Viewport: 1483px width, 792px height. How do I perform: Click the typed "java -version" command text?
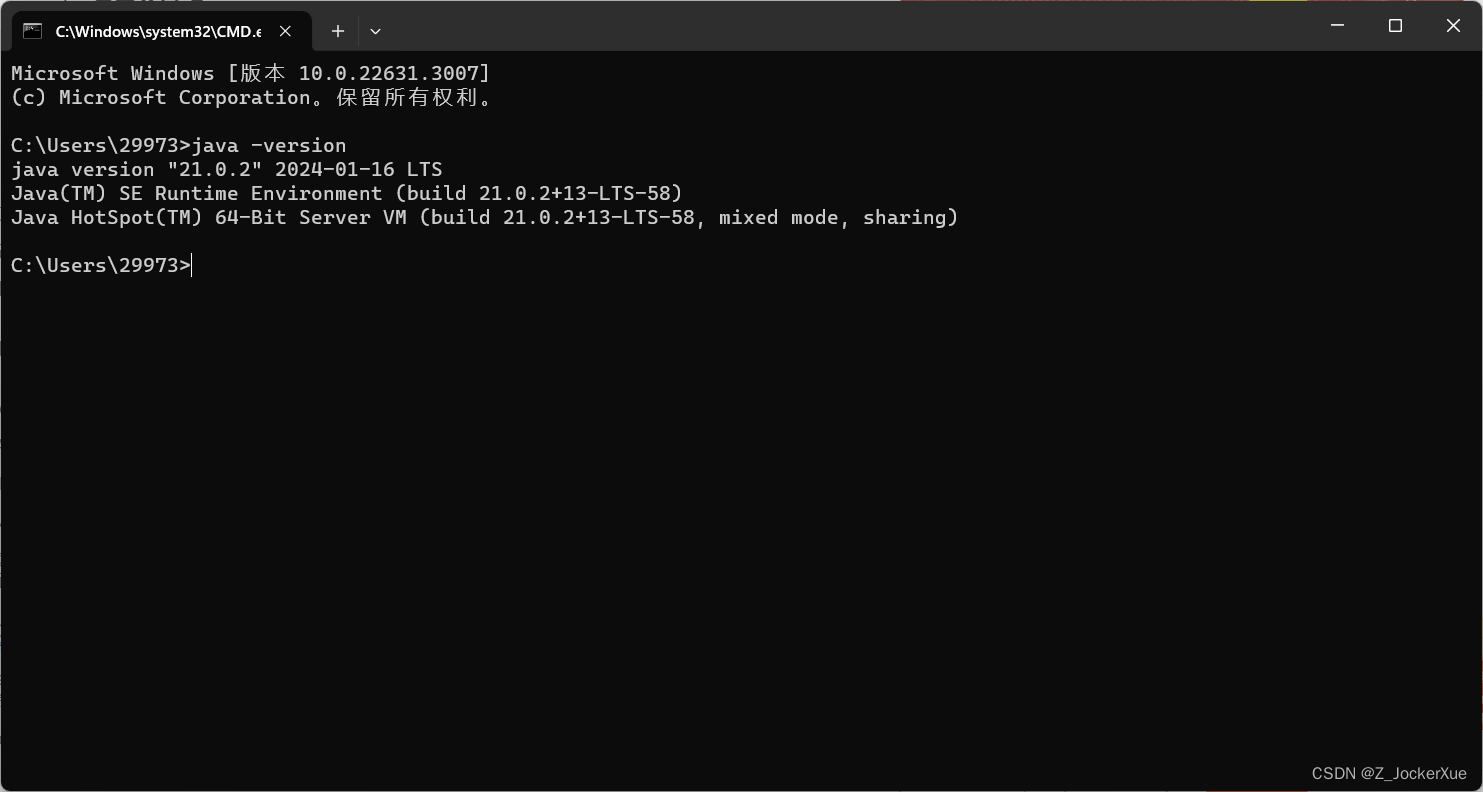click(269, 145)
